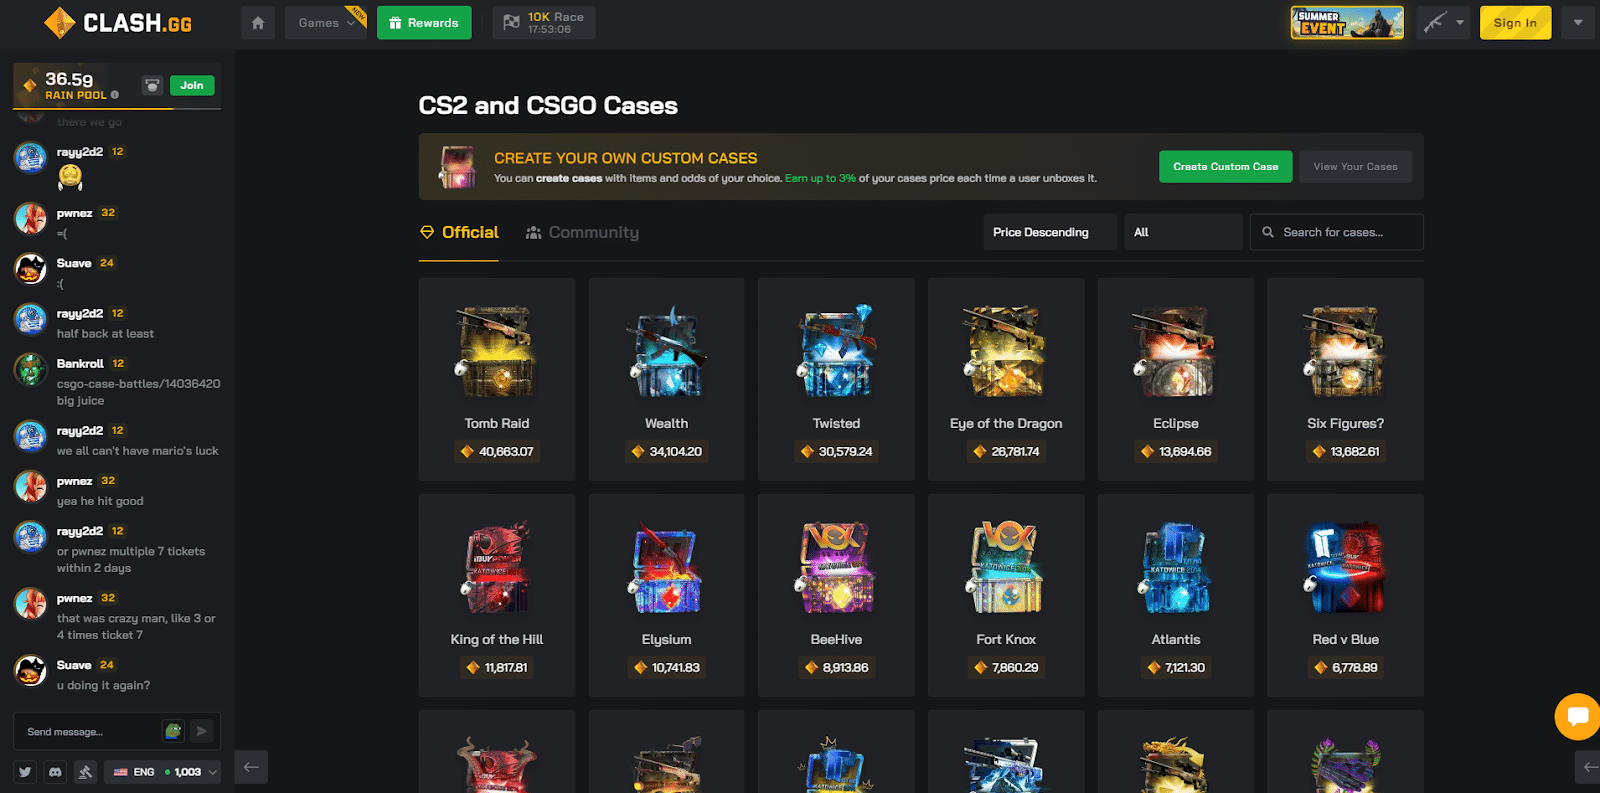This screenshot has height=793, width=1600.
Task: Click the Create Custom Case button
Action: (x=1225, y=167)
